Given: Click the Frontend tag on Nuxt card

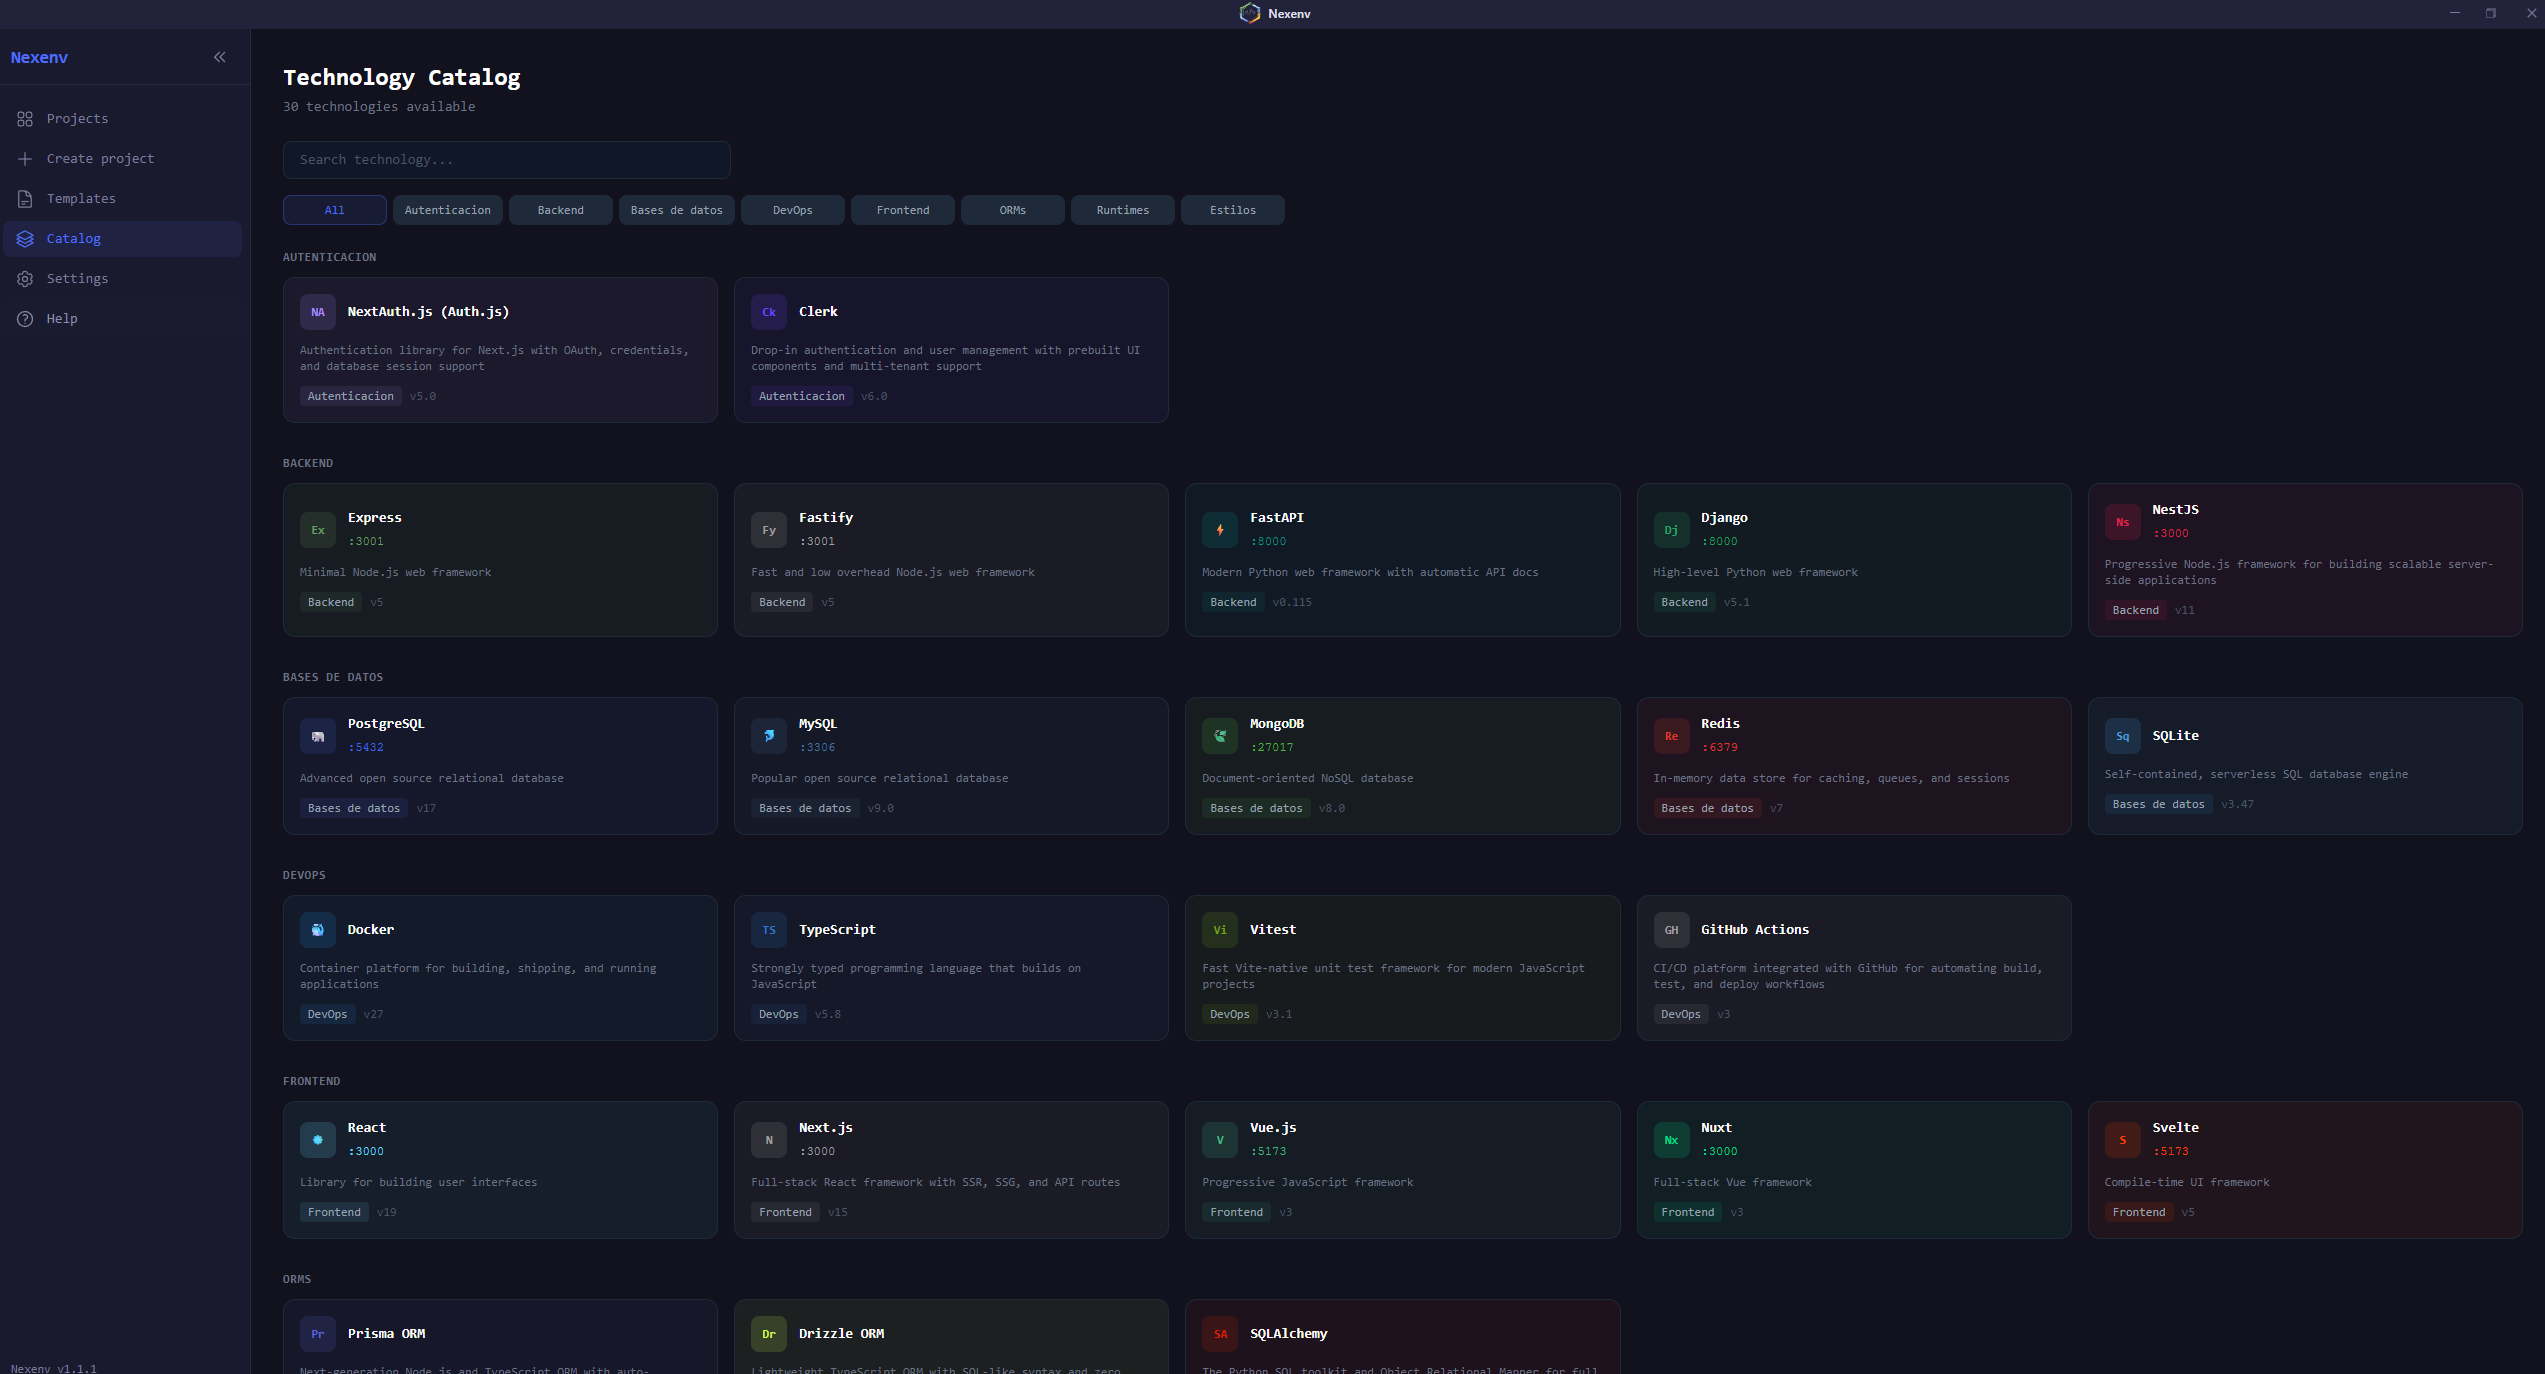Looking at the screenshot, I should [x=1688, y=1212].
